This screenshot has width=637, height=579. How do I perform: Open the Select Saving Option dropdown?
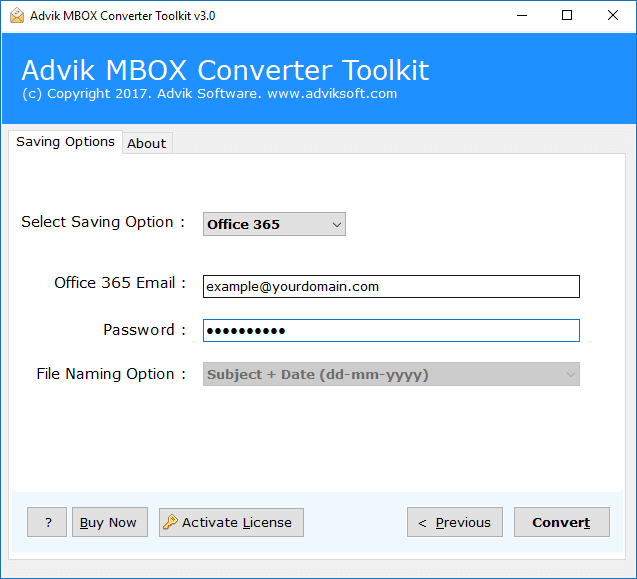point(274,224)
